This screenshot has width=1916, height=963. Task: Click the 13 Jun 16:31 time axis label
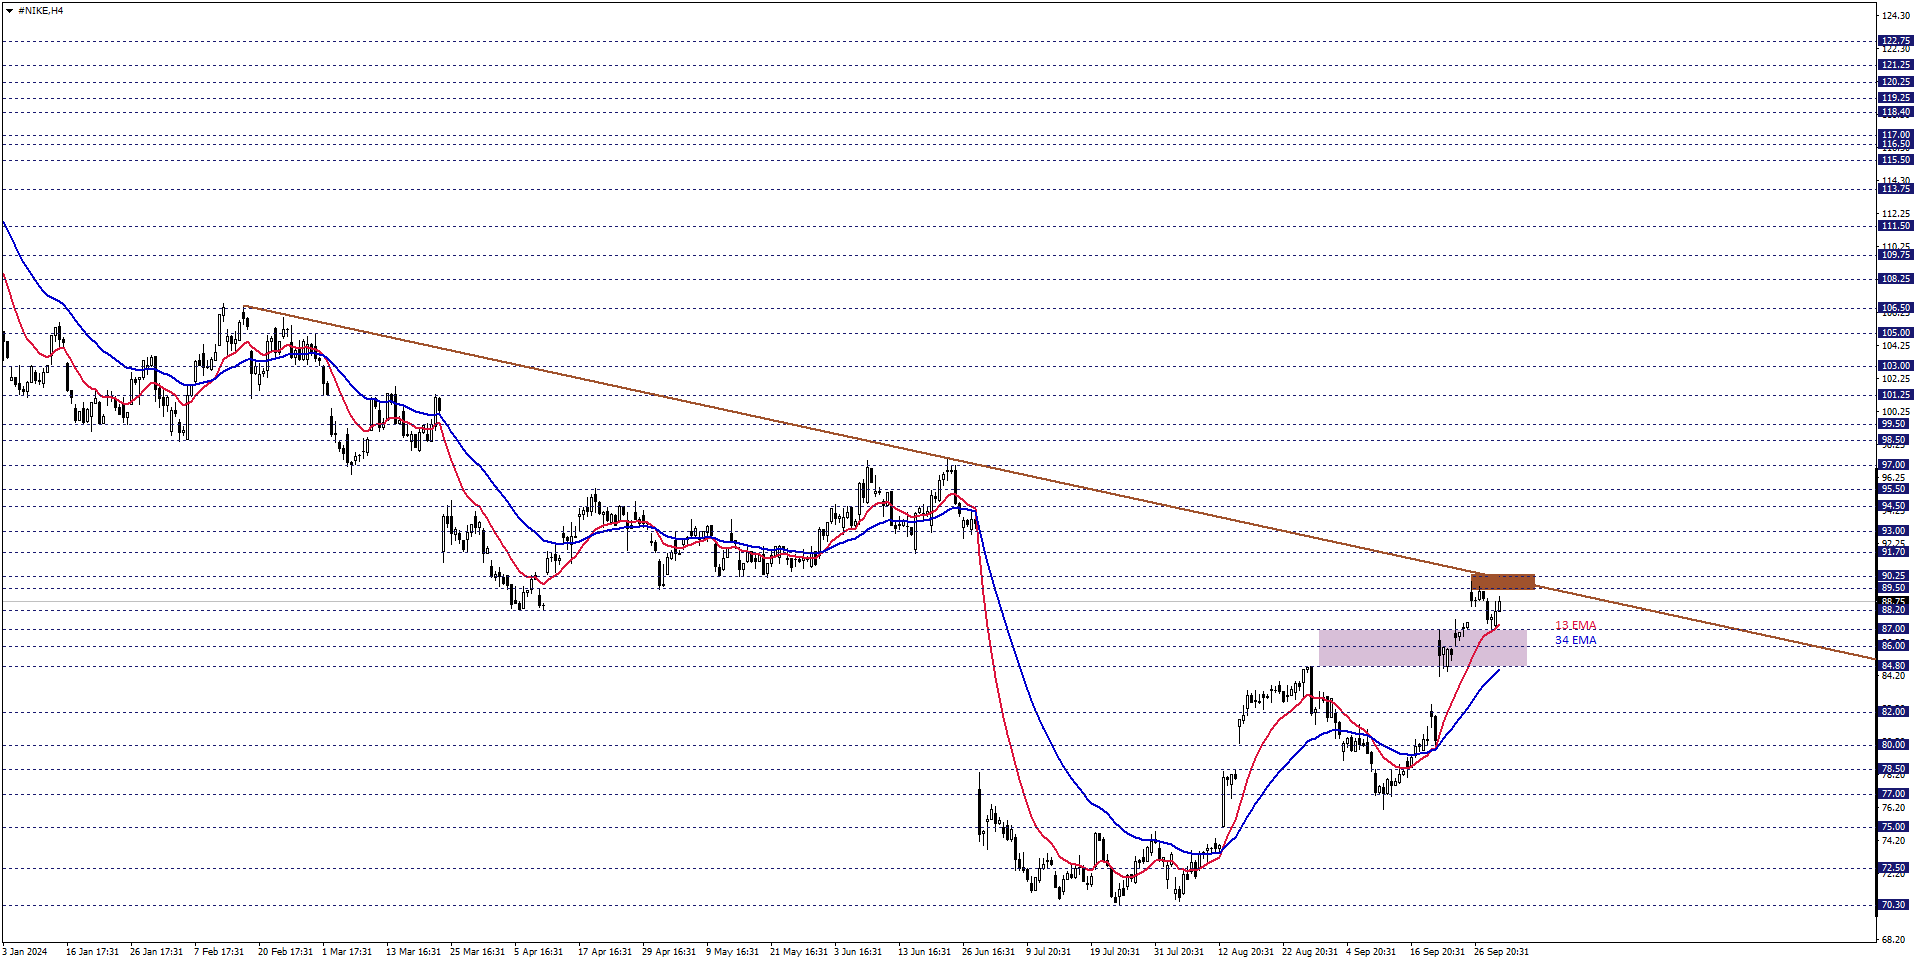tap(925, 952)
